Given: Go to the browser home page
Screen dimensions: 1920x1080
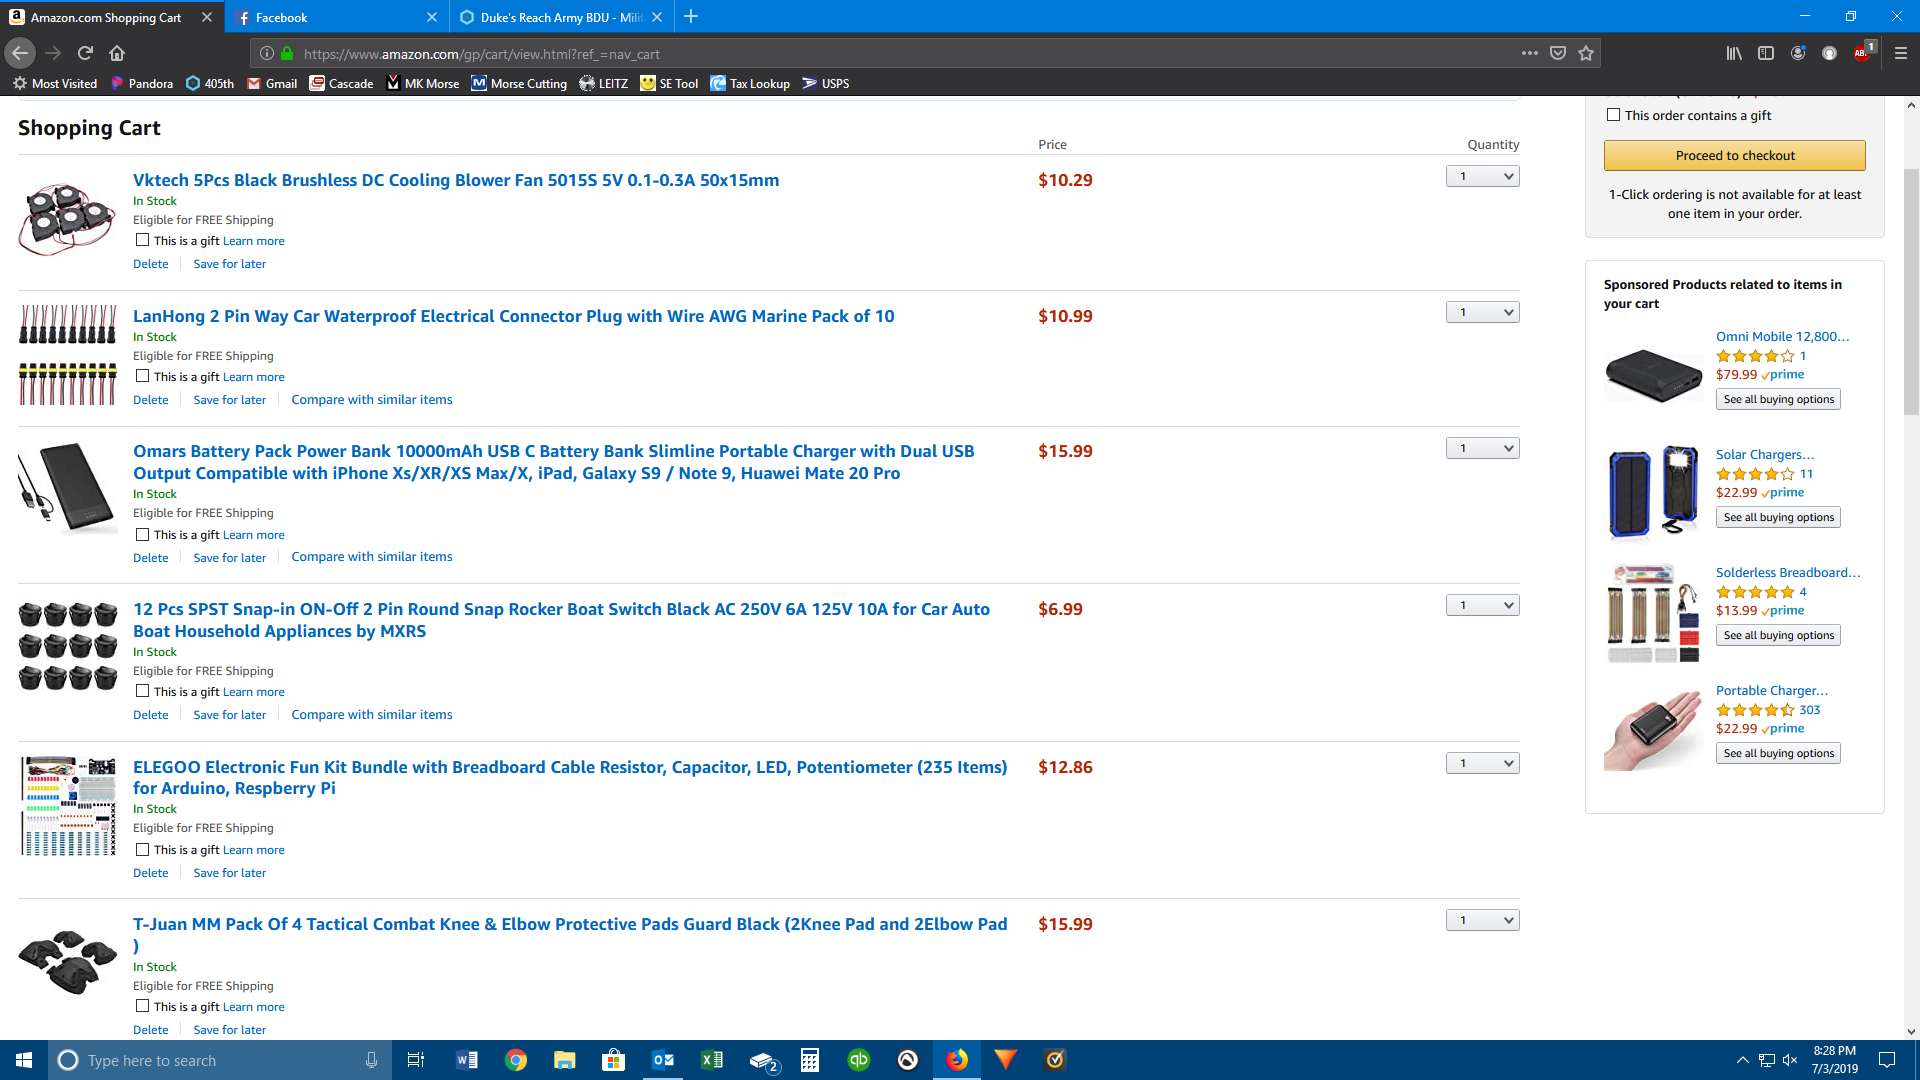Looking at the screenshot, I should [117, 53].
